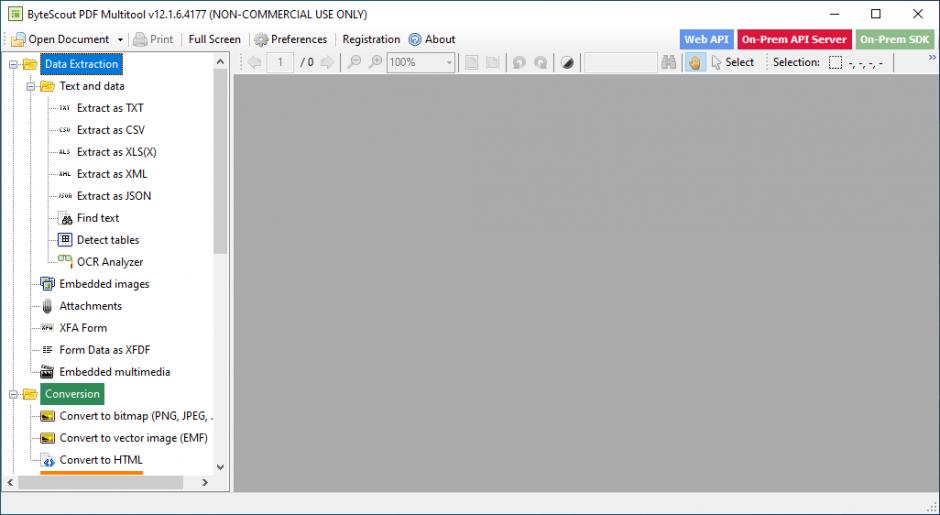Screen dimensions: 940x515
Task: Toggle the Select cursor tool
Action: coord(732,62)
